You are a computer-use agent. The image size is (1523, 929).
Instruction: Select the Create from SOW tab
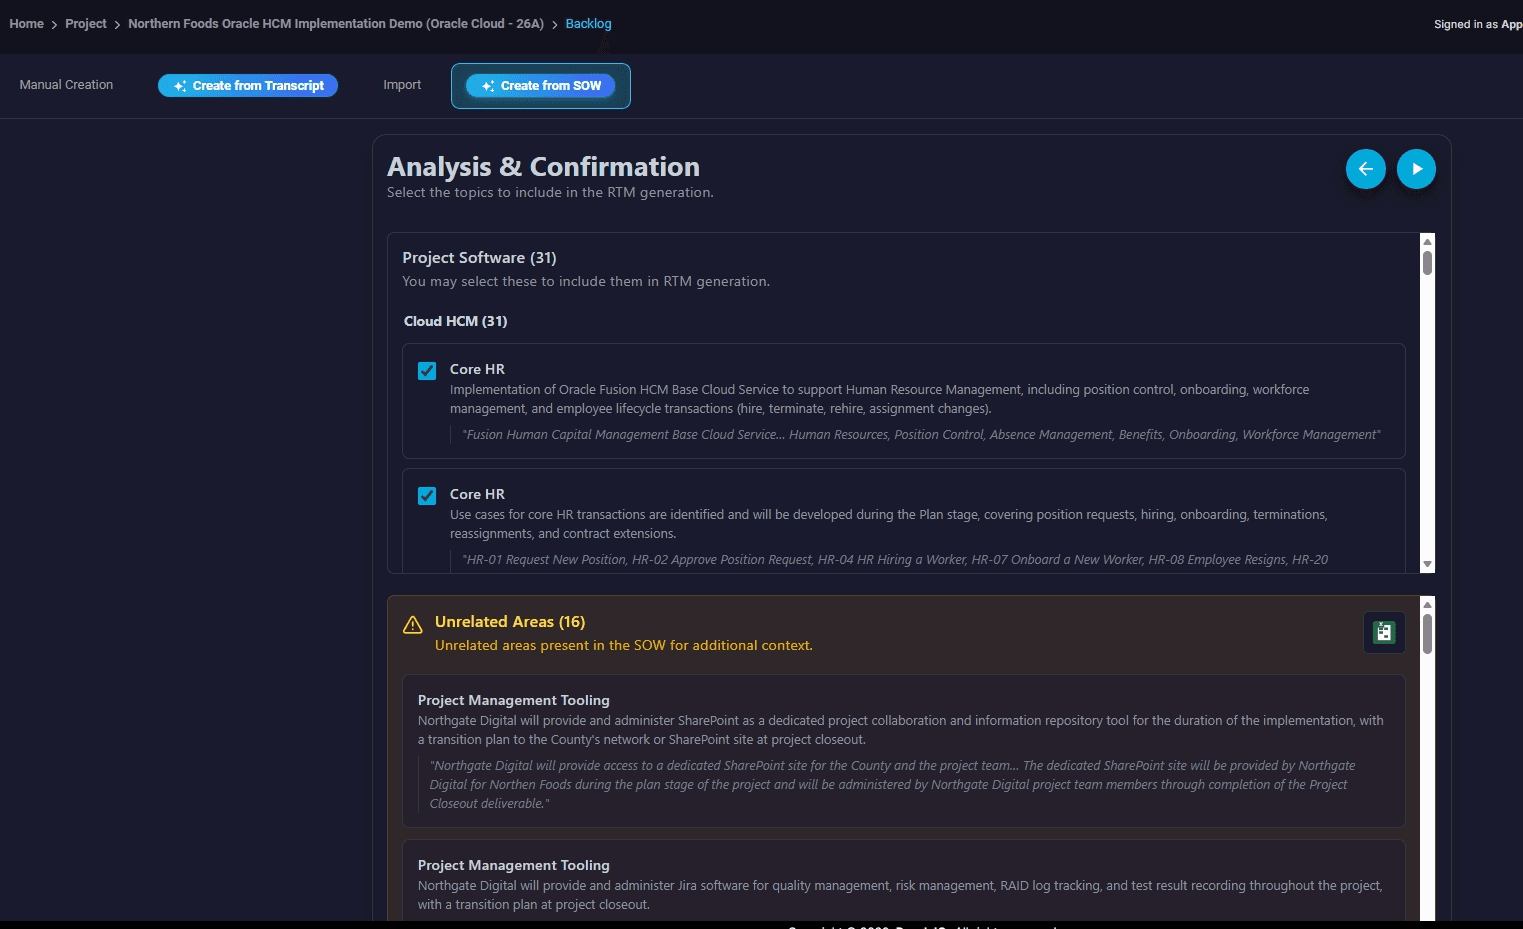coord(540,86)
